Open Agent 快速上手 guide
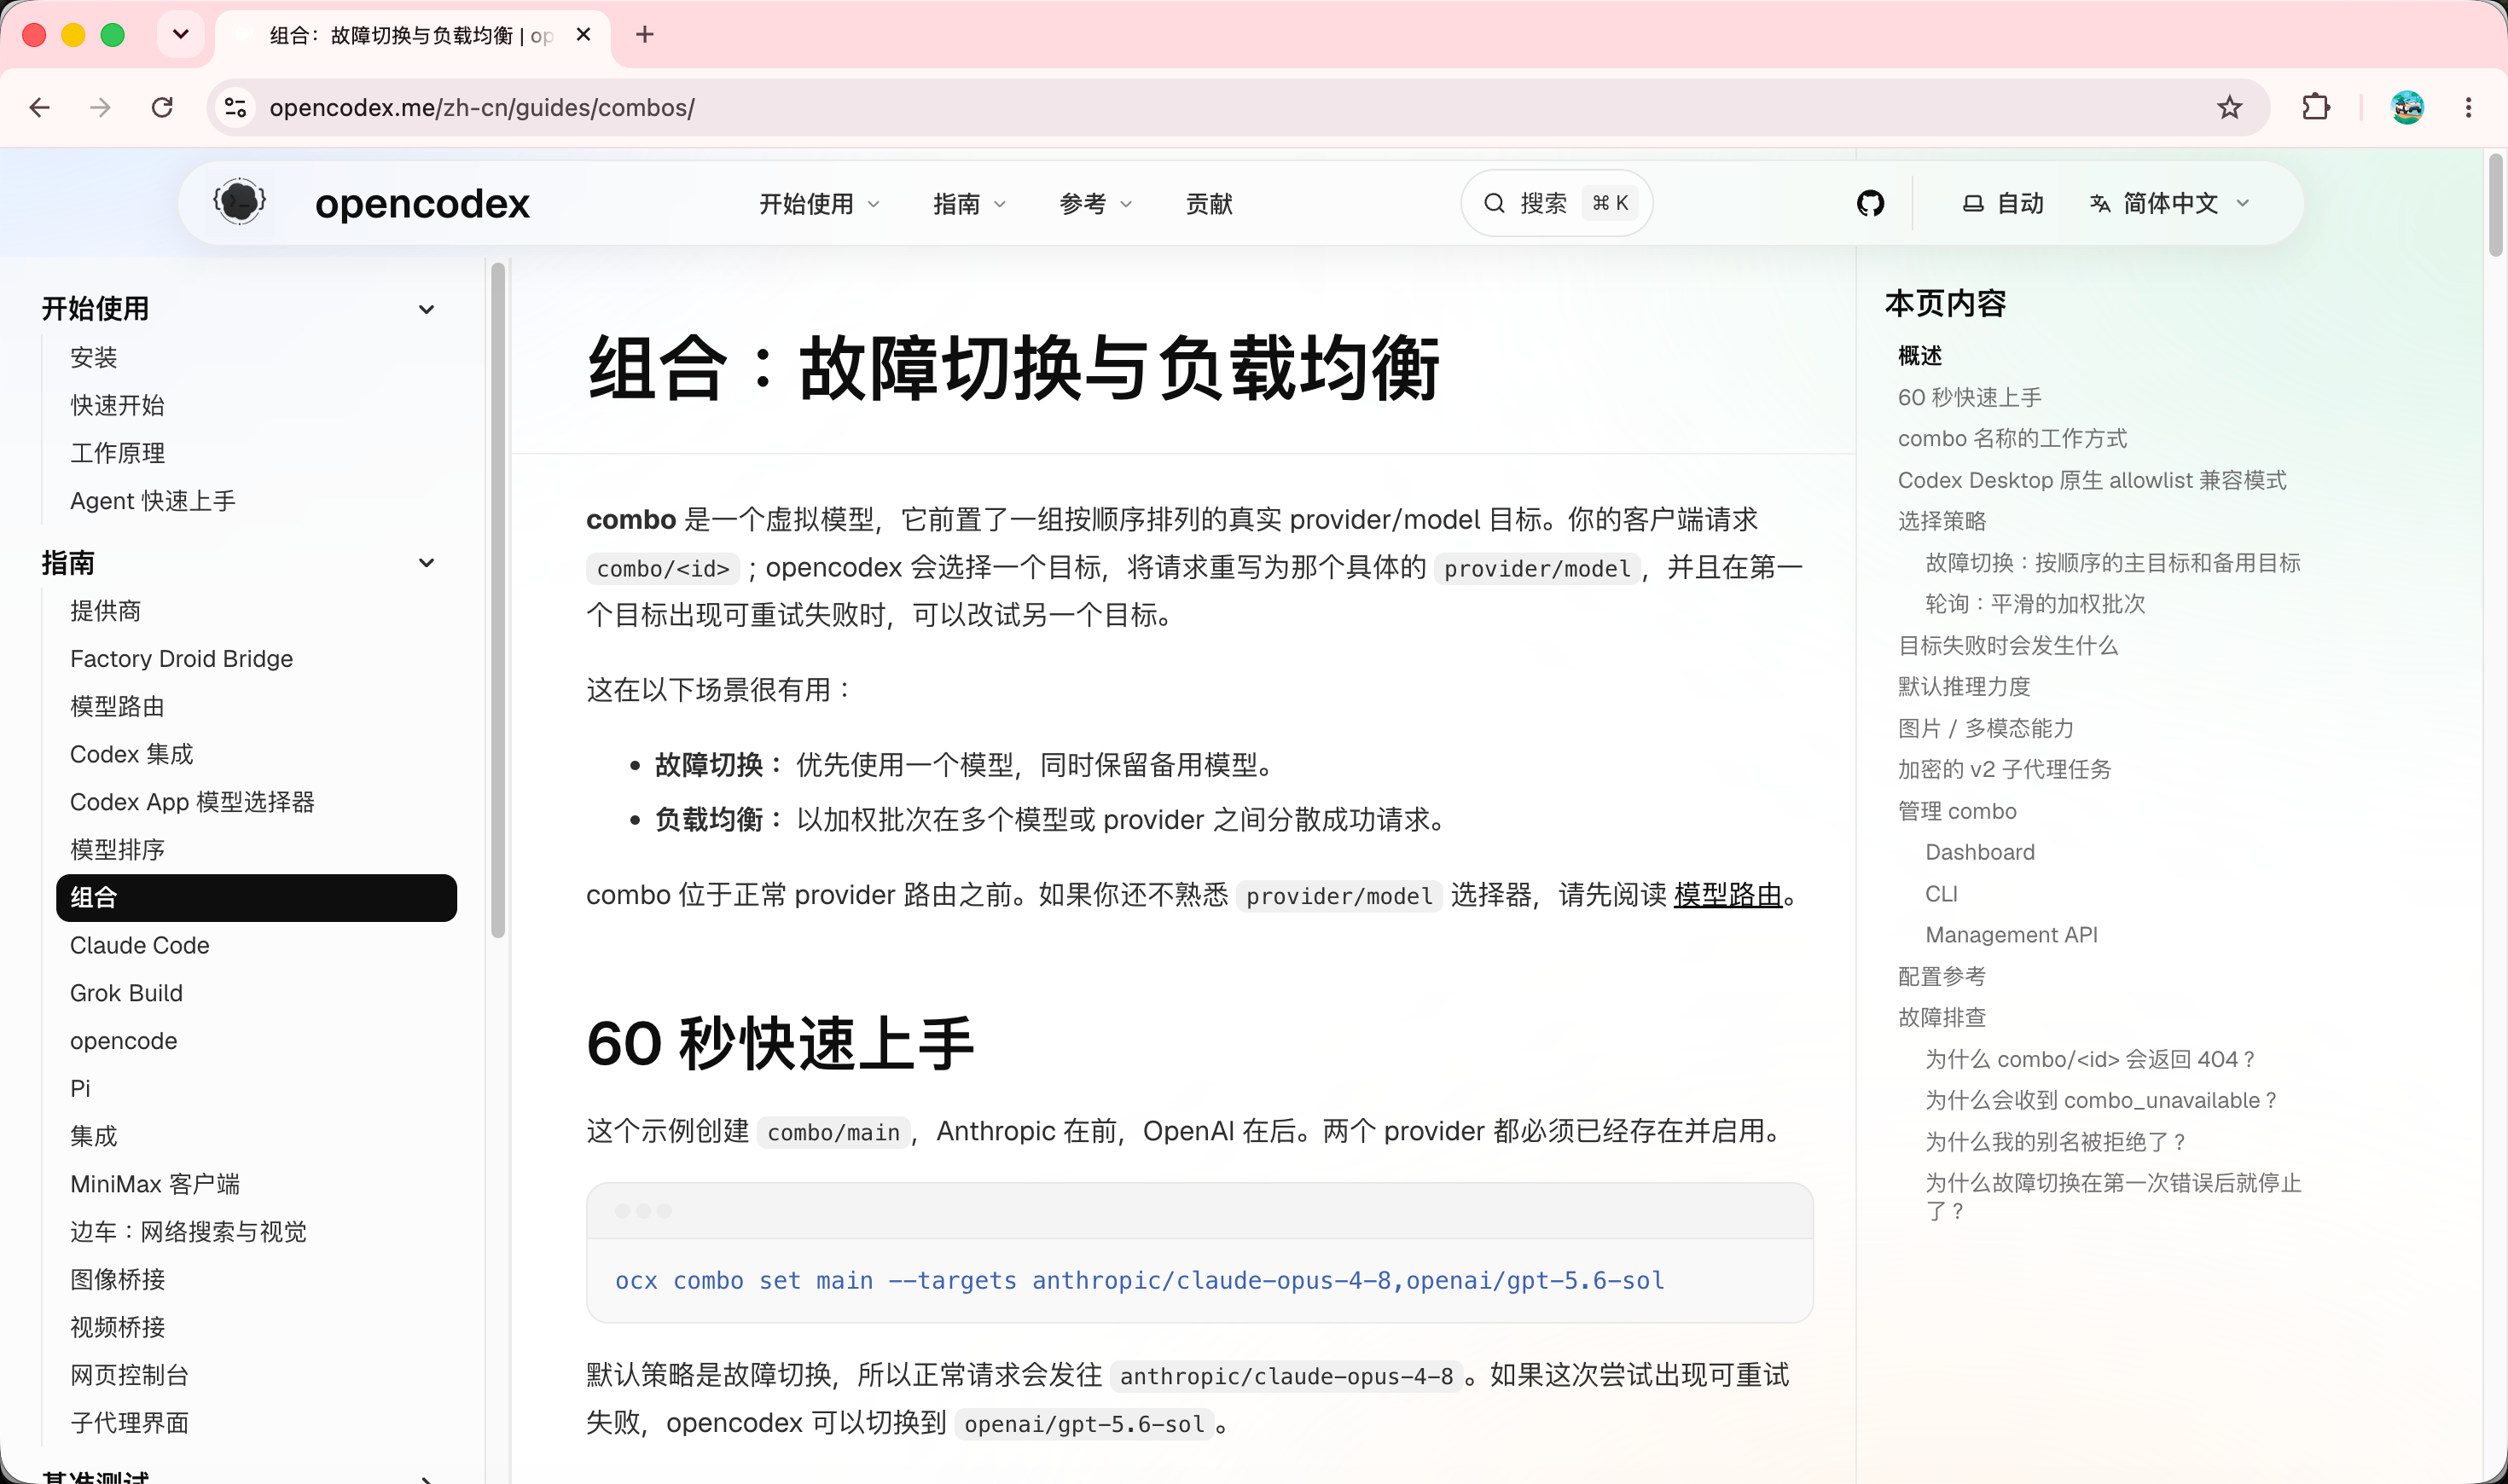2508x1484 pixels. pyautogui.click(x=153, y=501)
